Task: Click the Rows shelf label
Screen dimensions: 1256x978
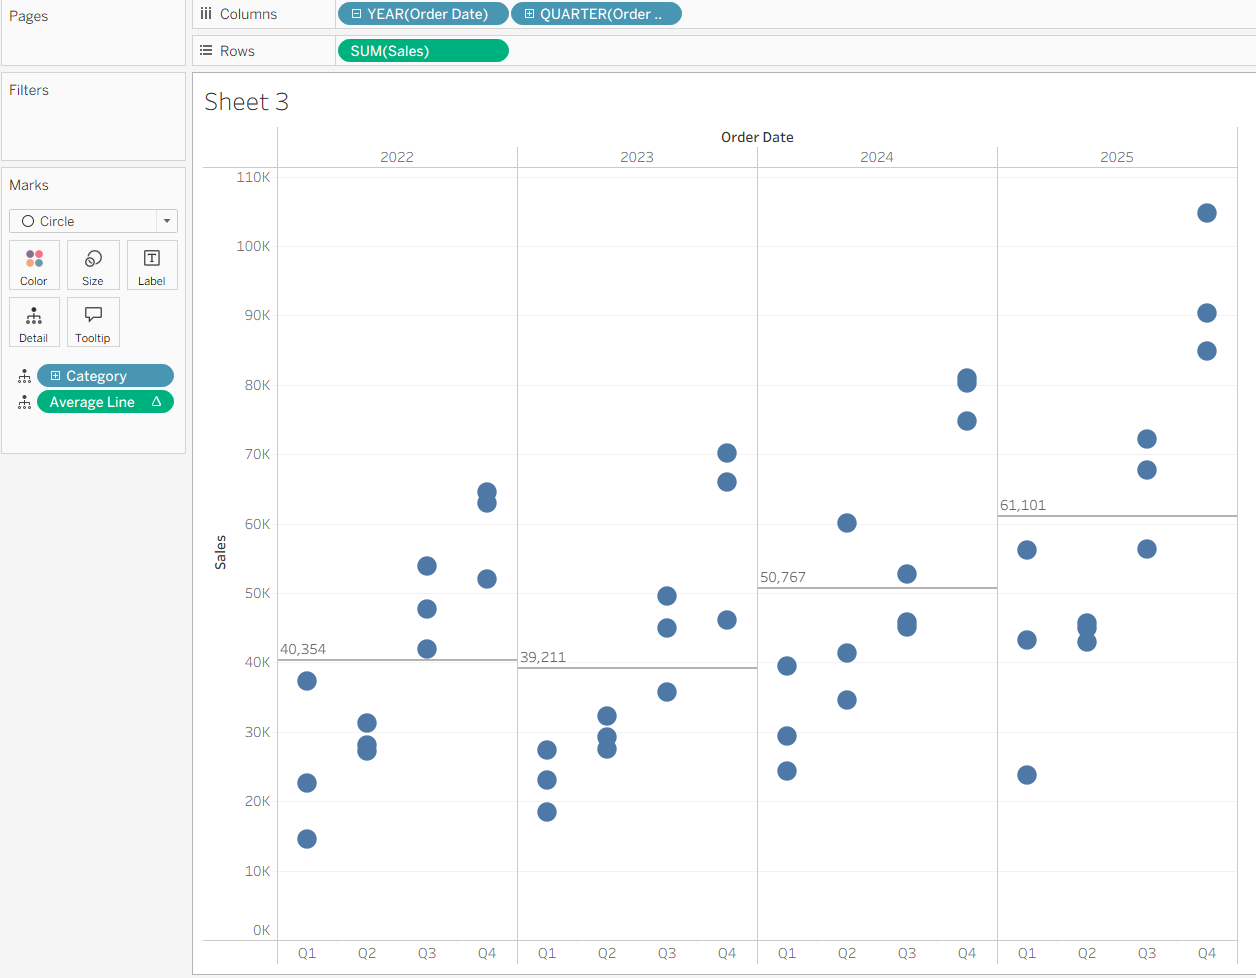Action: (x=238, y=51)
